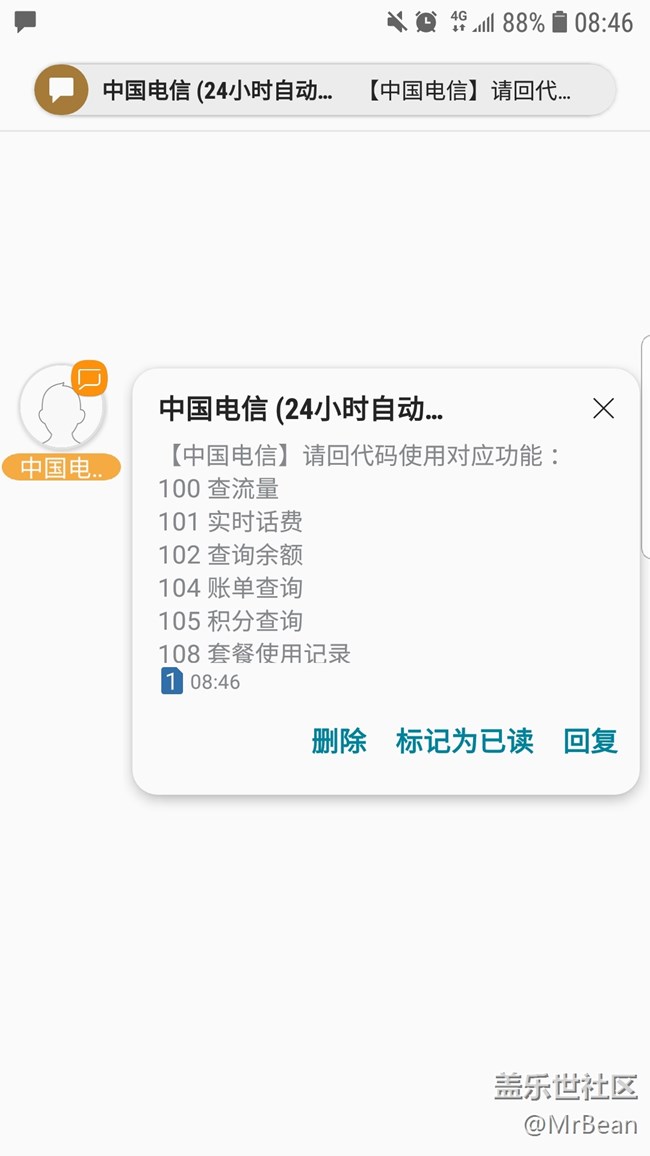Tap the alarm clock status icon
The width and height of the screenshot is (650, 1156).
[427, 21]
